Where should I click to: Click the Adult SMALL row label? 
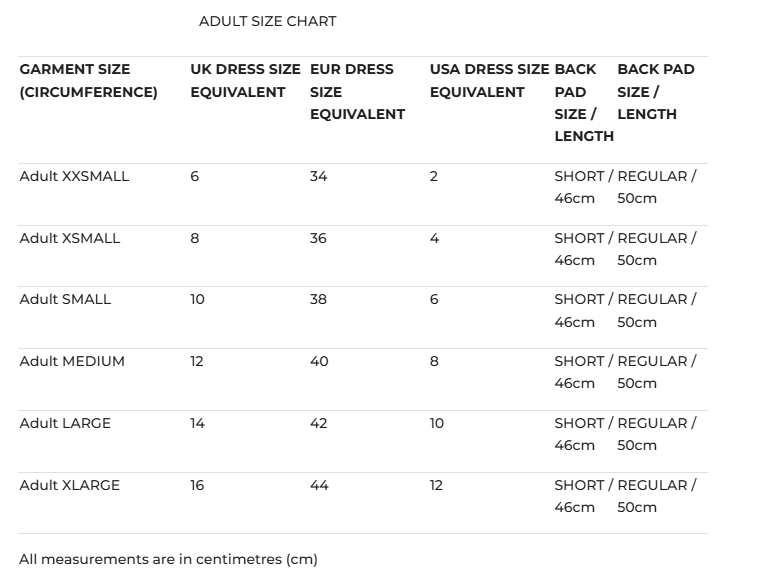point(65,299)
